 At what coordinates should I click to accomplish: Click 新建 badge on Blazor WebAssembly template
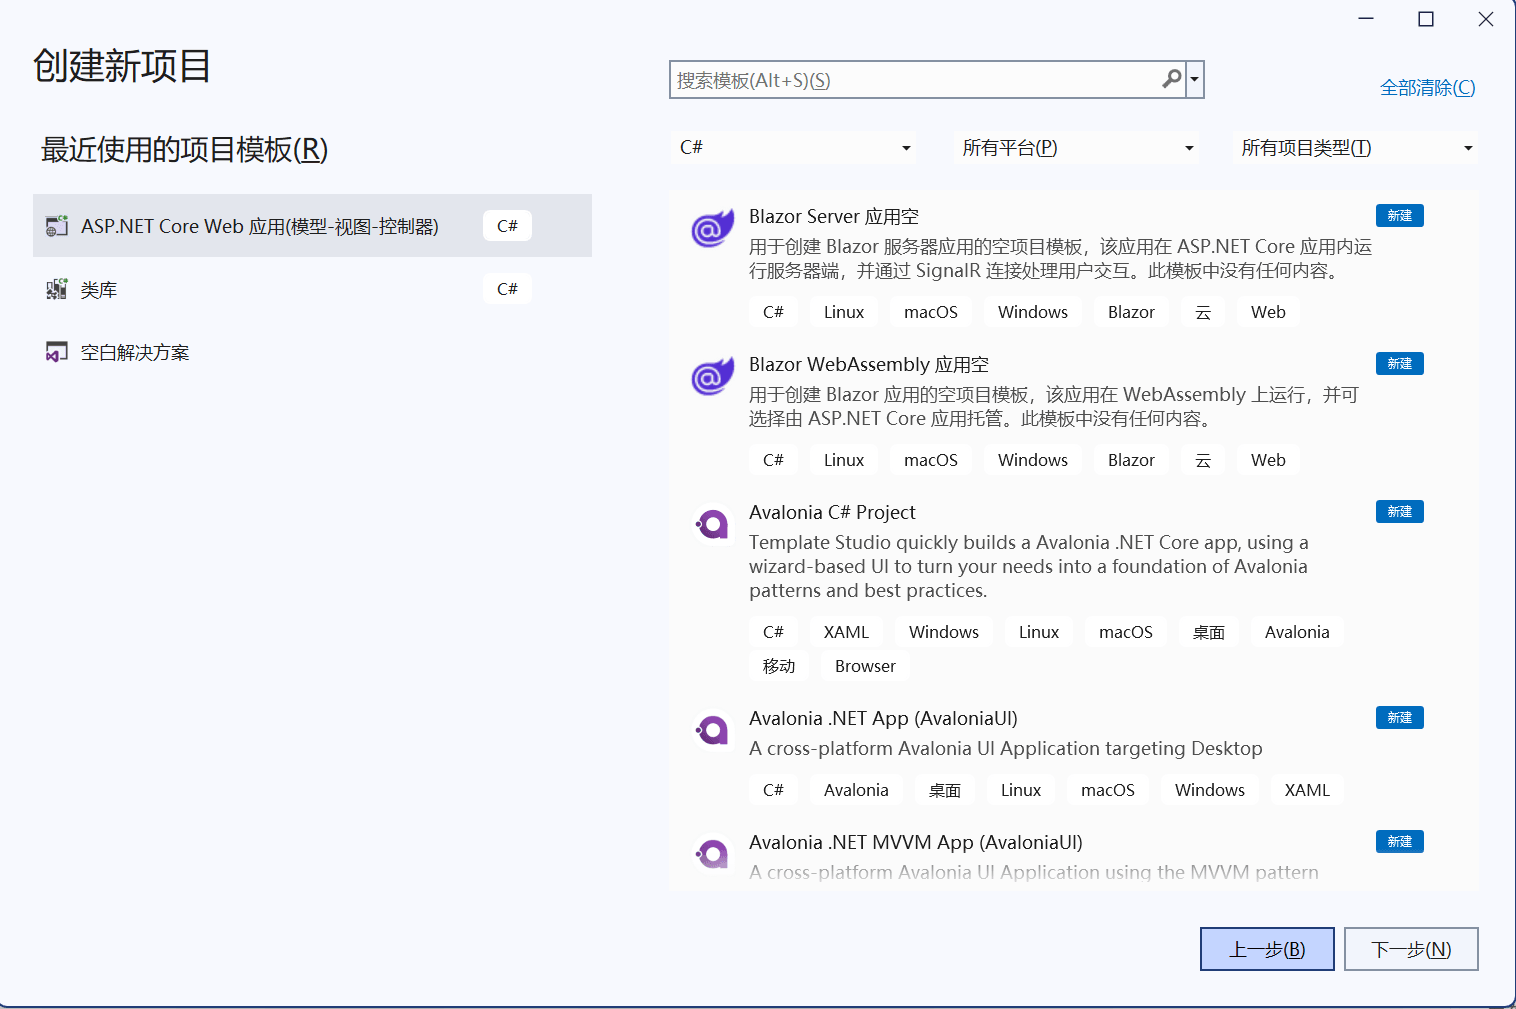coord(1399,364)
